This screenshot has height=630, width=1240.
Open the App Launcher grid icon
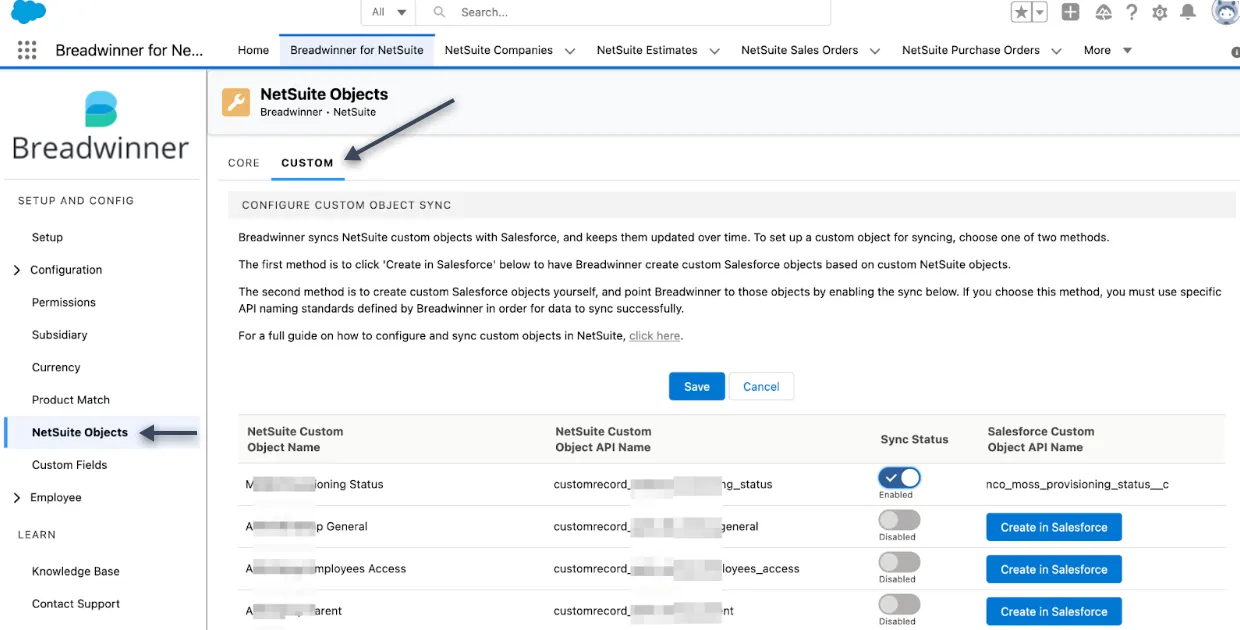click(x=27, y=50)
